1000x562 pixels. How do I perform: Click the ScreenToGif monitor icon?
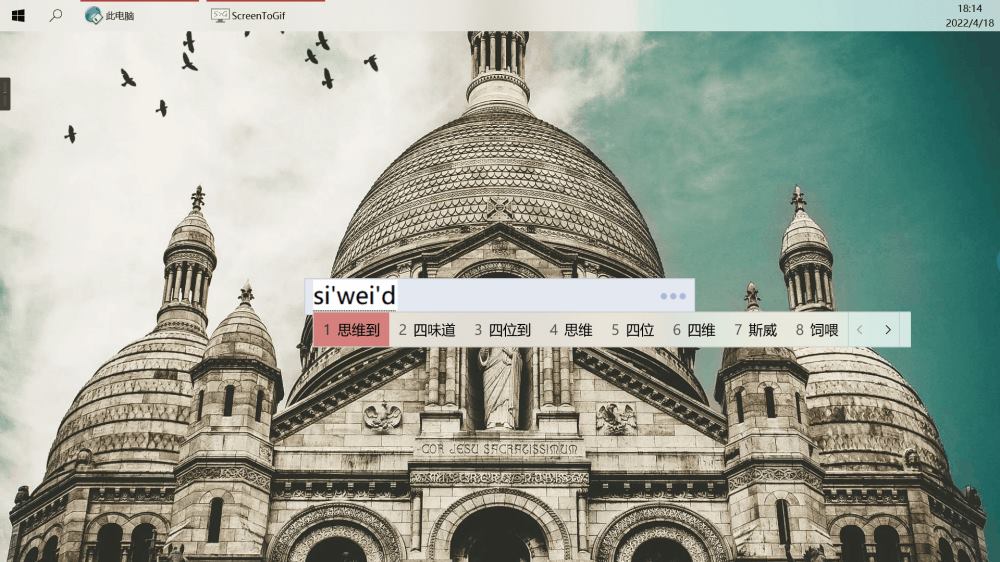pyautogui.click(x=220, y=15)
